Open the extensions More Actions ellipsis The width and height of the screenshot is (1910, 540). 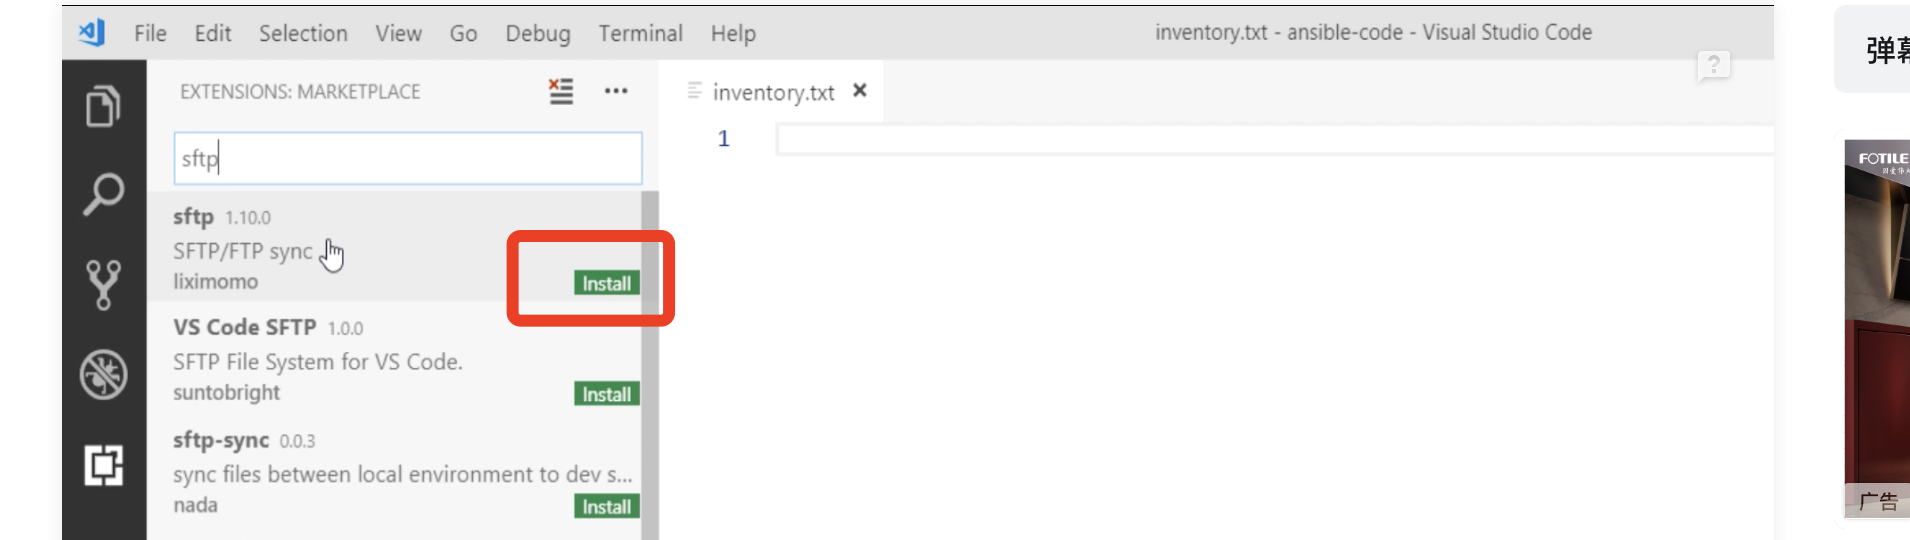(x=616, y=91)
